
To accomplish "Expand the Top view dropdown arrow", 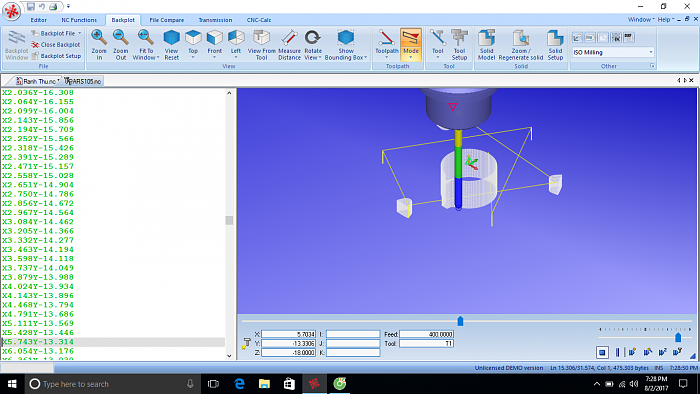I will click(x=193, y=58).
